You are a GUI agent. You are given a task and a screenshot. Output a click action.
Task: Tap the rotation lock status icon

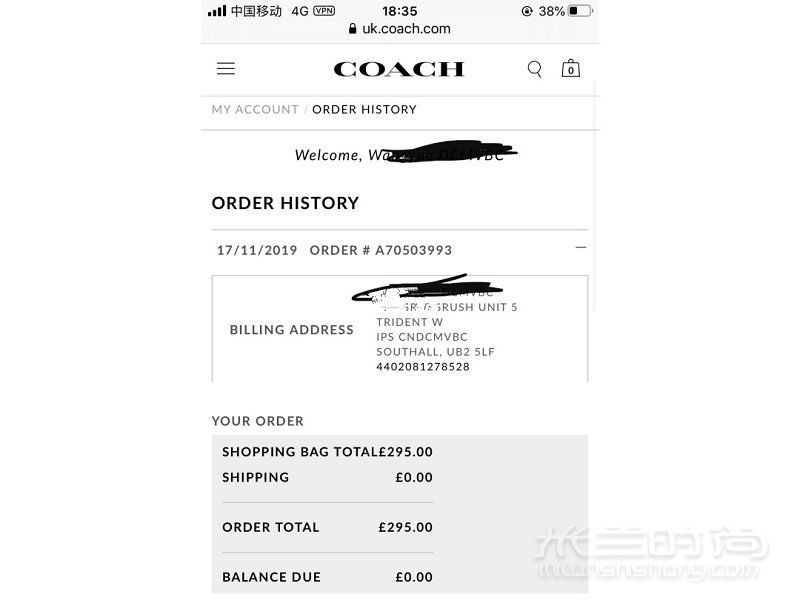527,11
